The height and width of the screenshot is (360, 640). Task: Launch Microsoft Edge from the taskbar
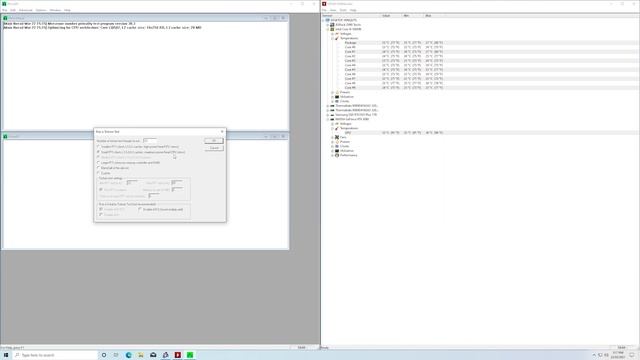click(129, 355)
